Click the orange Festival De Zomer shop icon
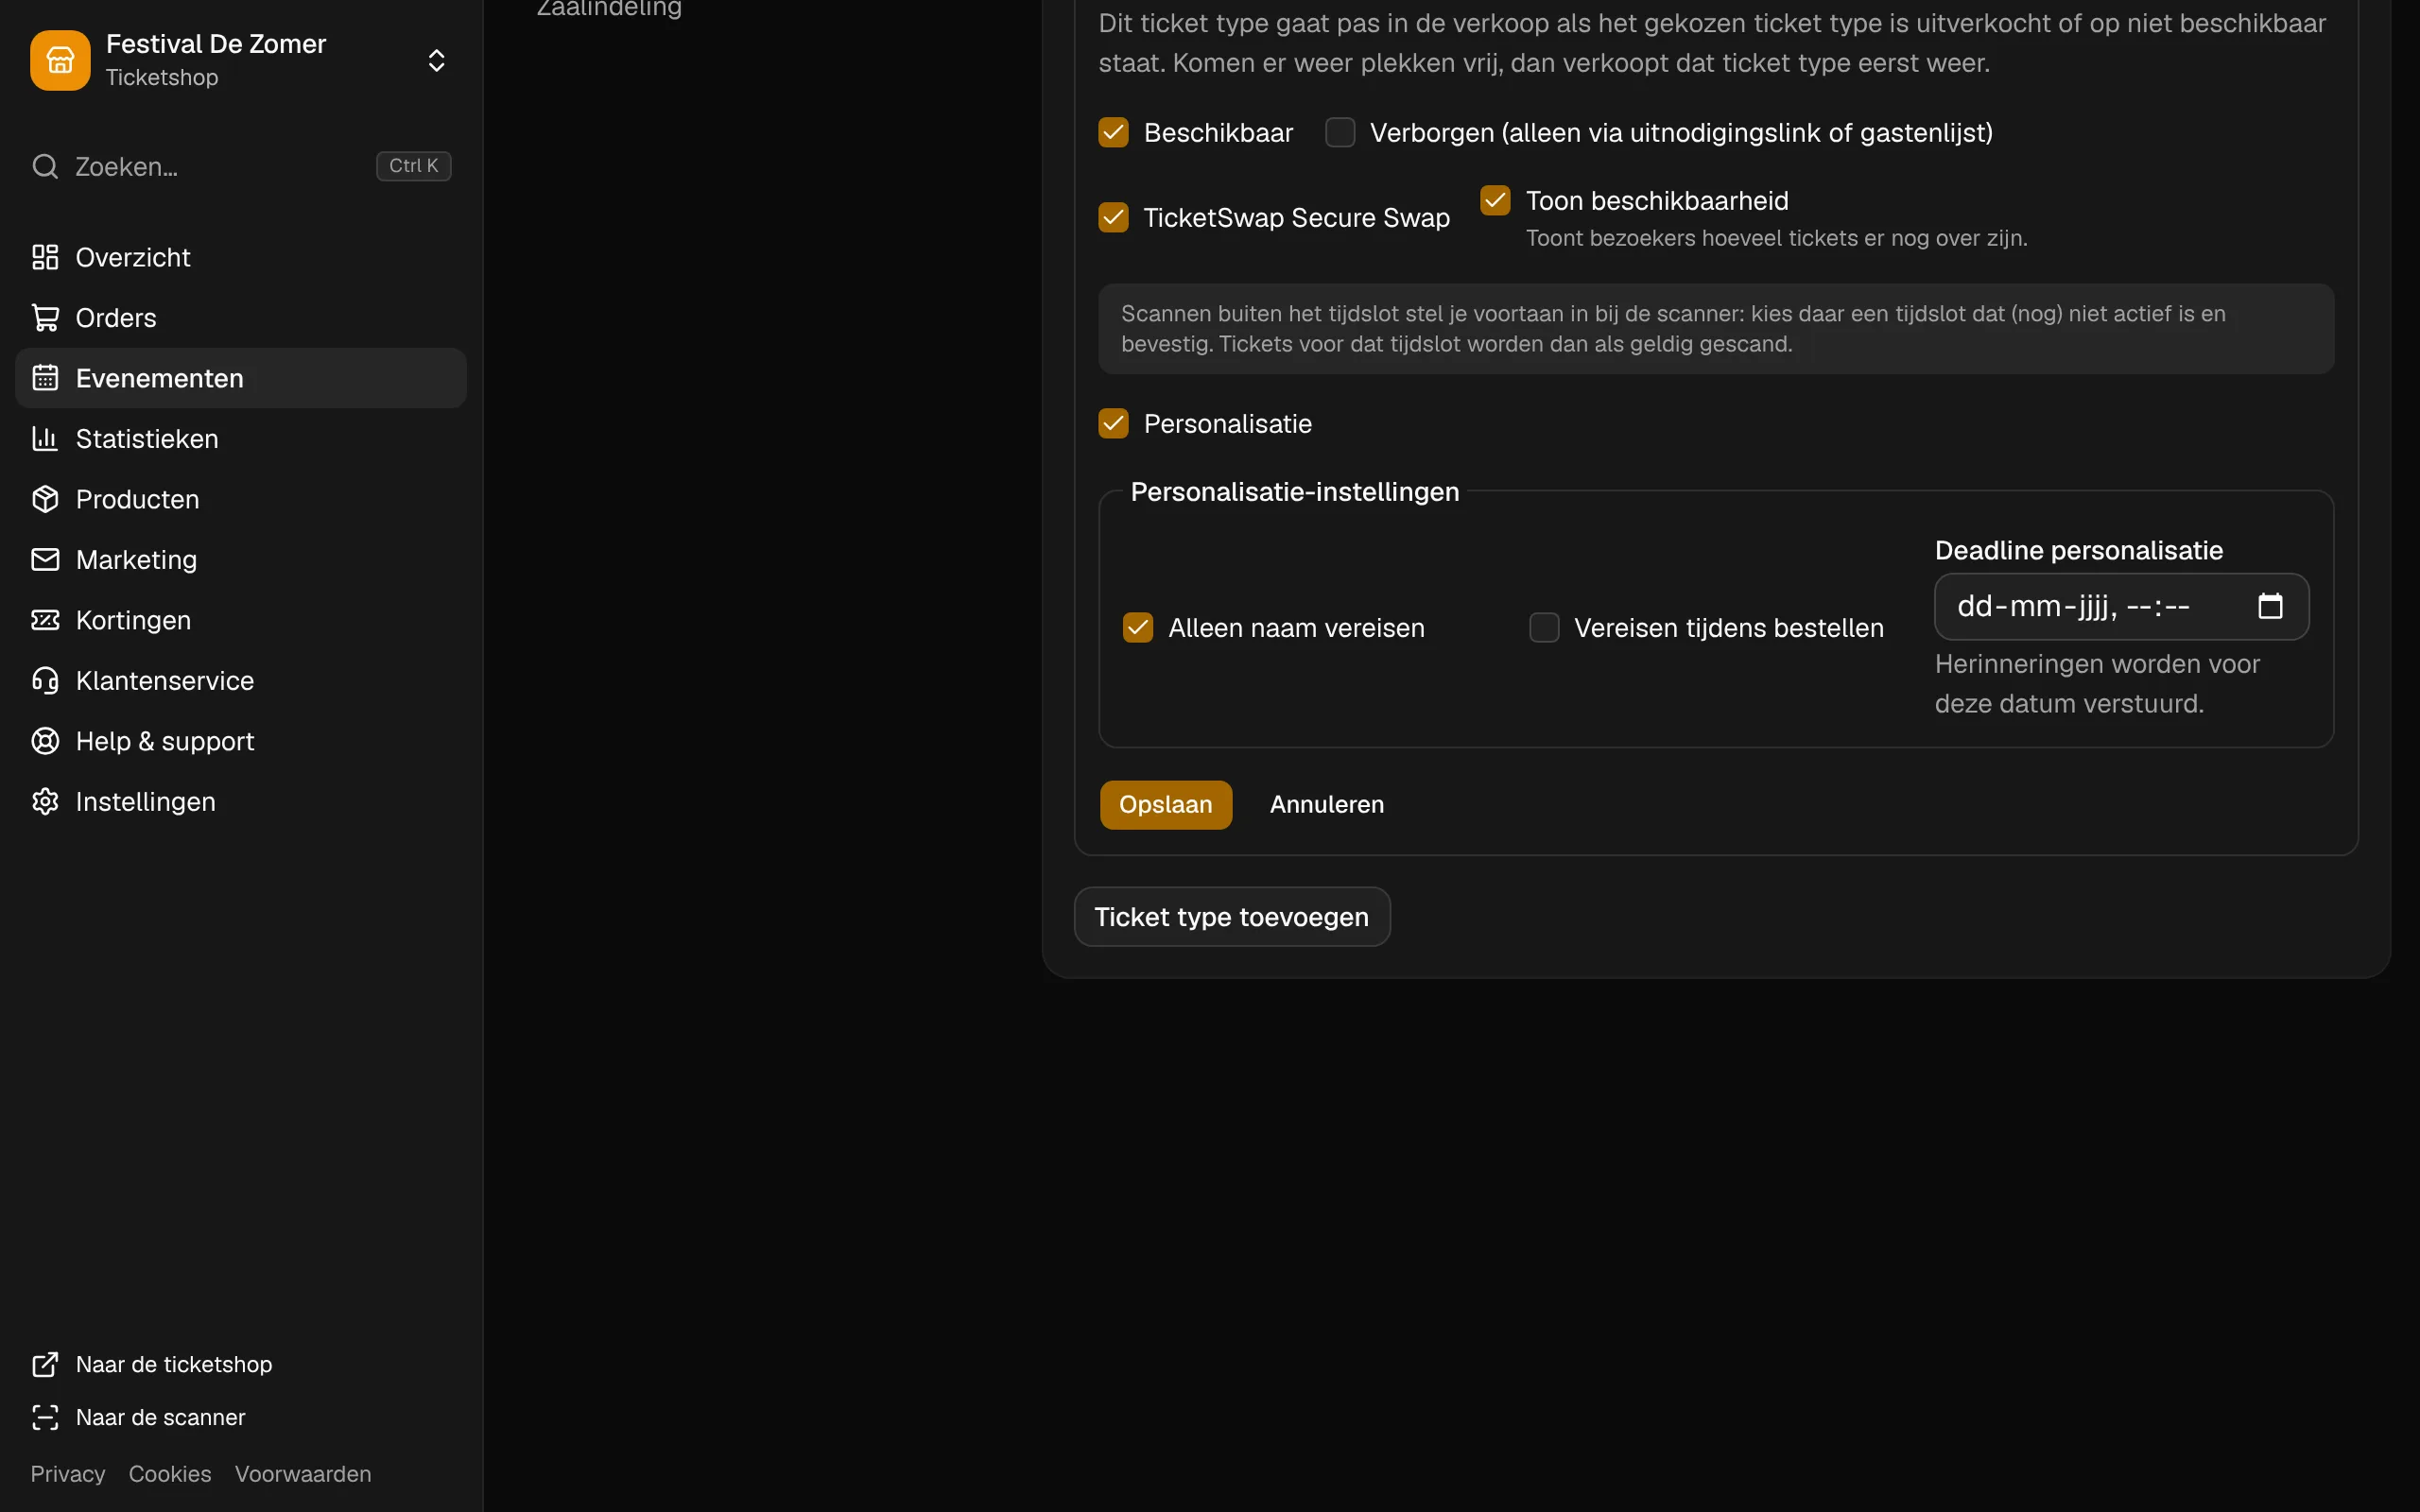 click(60, 60)
